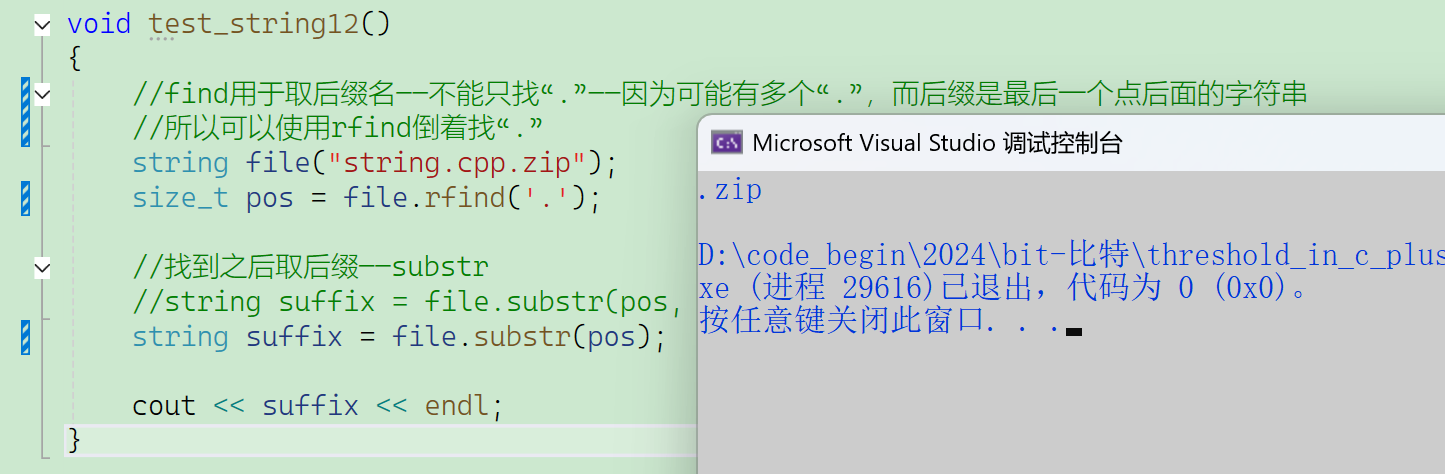Click the endl keyword
Screen dimensions: 1445x474
tap(457, 406)
